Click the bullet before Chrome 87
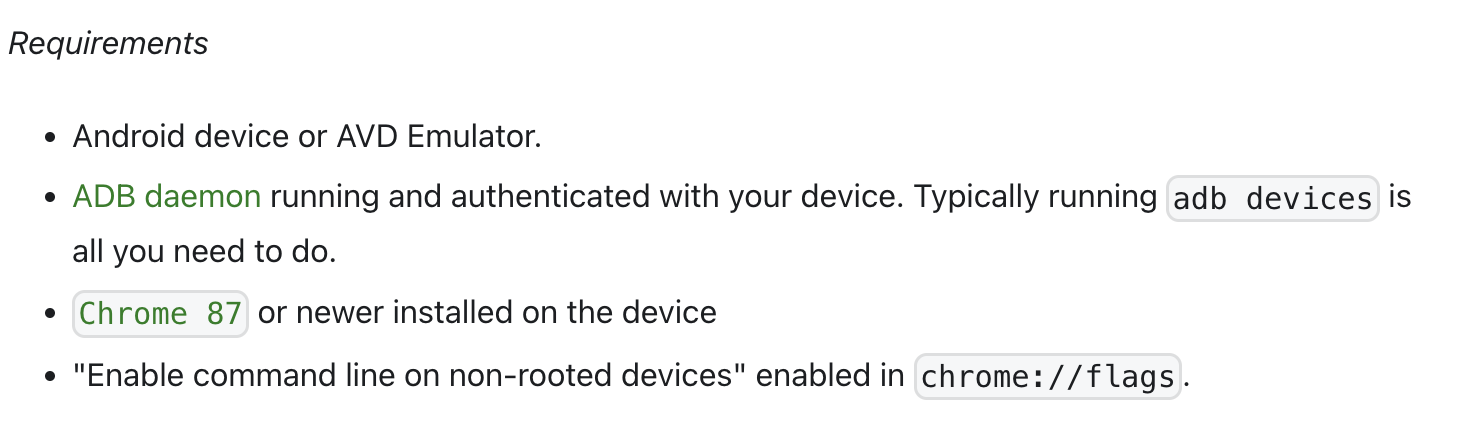The image size is (1458, 442). (50, 314)
